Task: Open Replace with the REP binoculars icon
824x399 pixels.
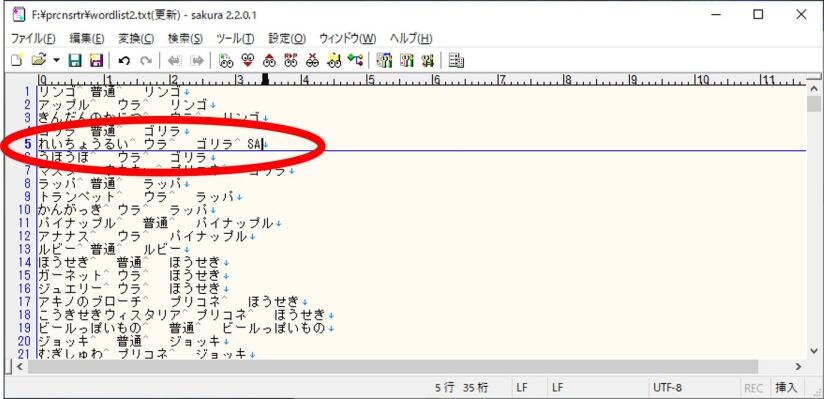Action: pyautogui.click(x=291, y=60)
